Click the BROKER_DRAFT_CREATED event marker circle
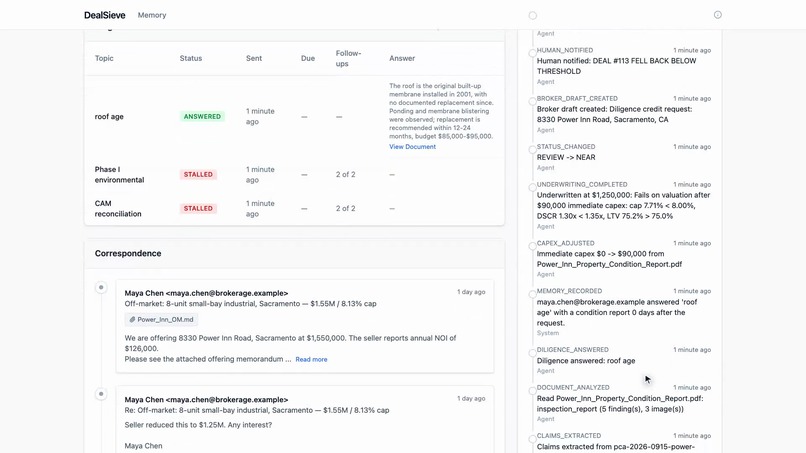Image resolution: width=806 pixels, height=453 pixels. [x=533, y=101]
